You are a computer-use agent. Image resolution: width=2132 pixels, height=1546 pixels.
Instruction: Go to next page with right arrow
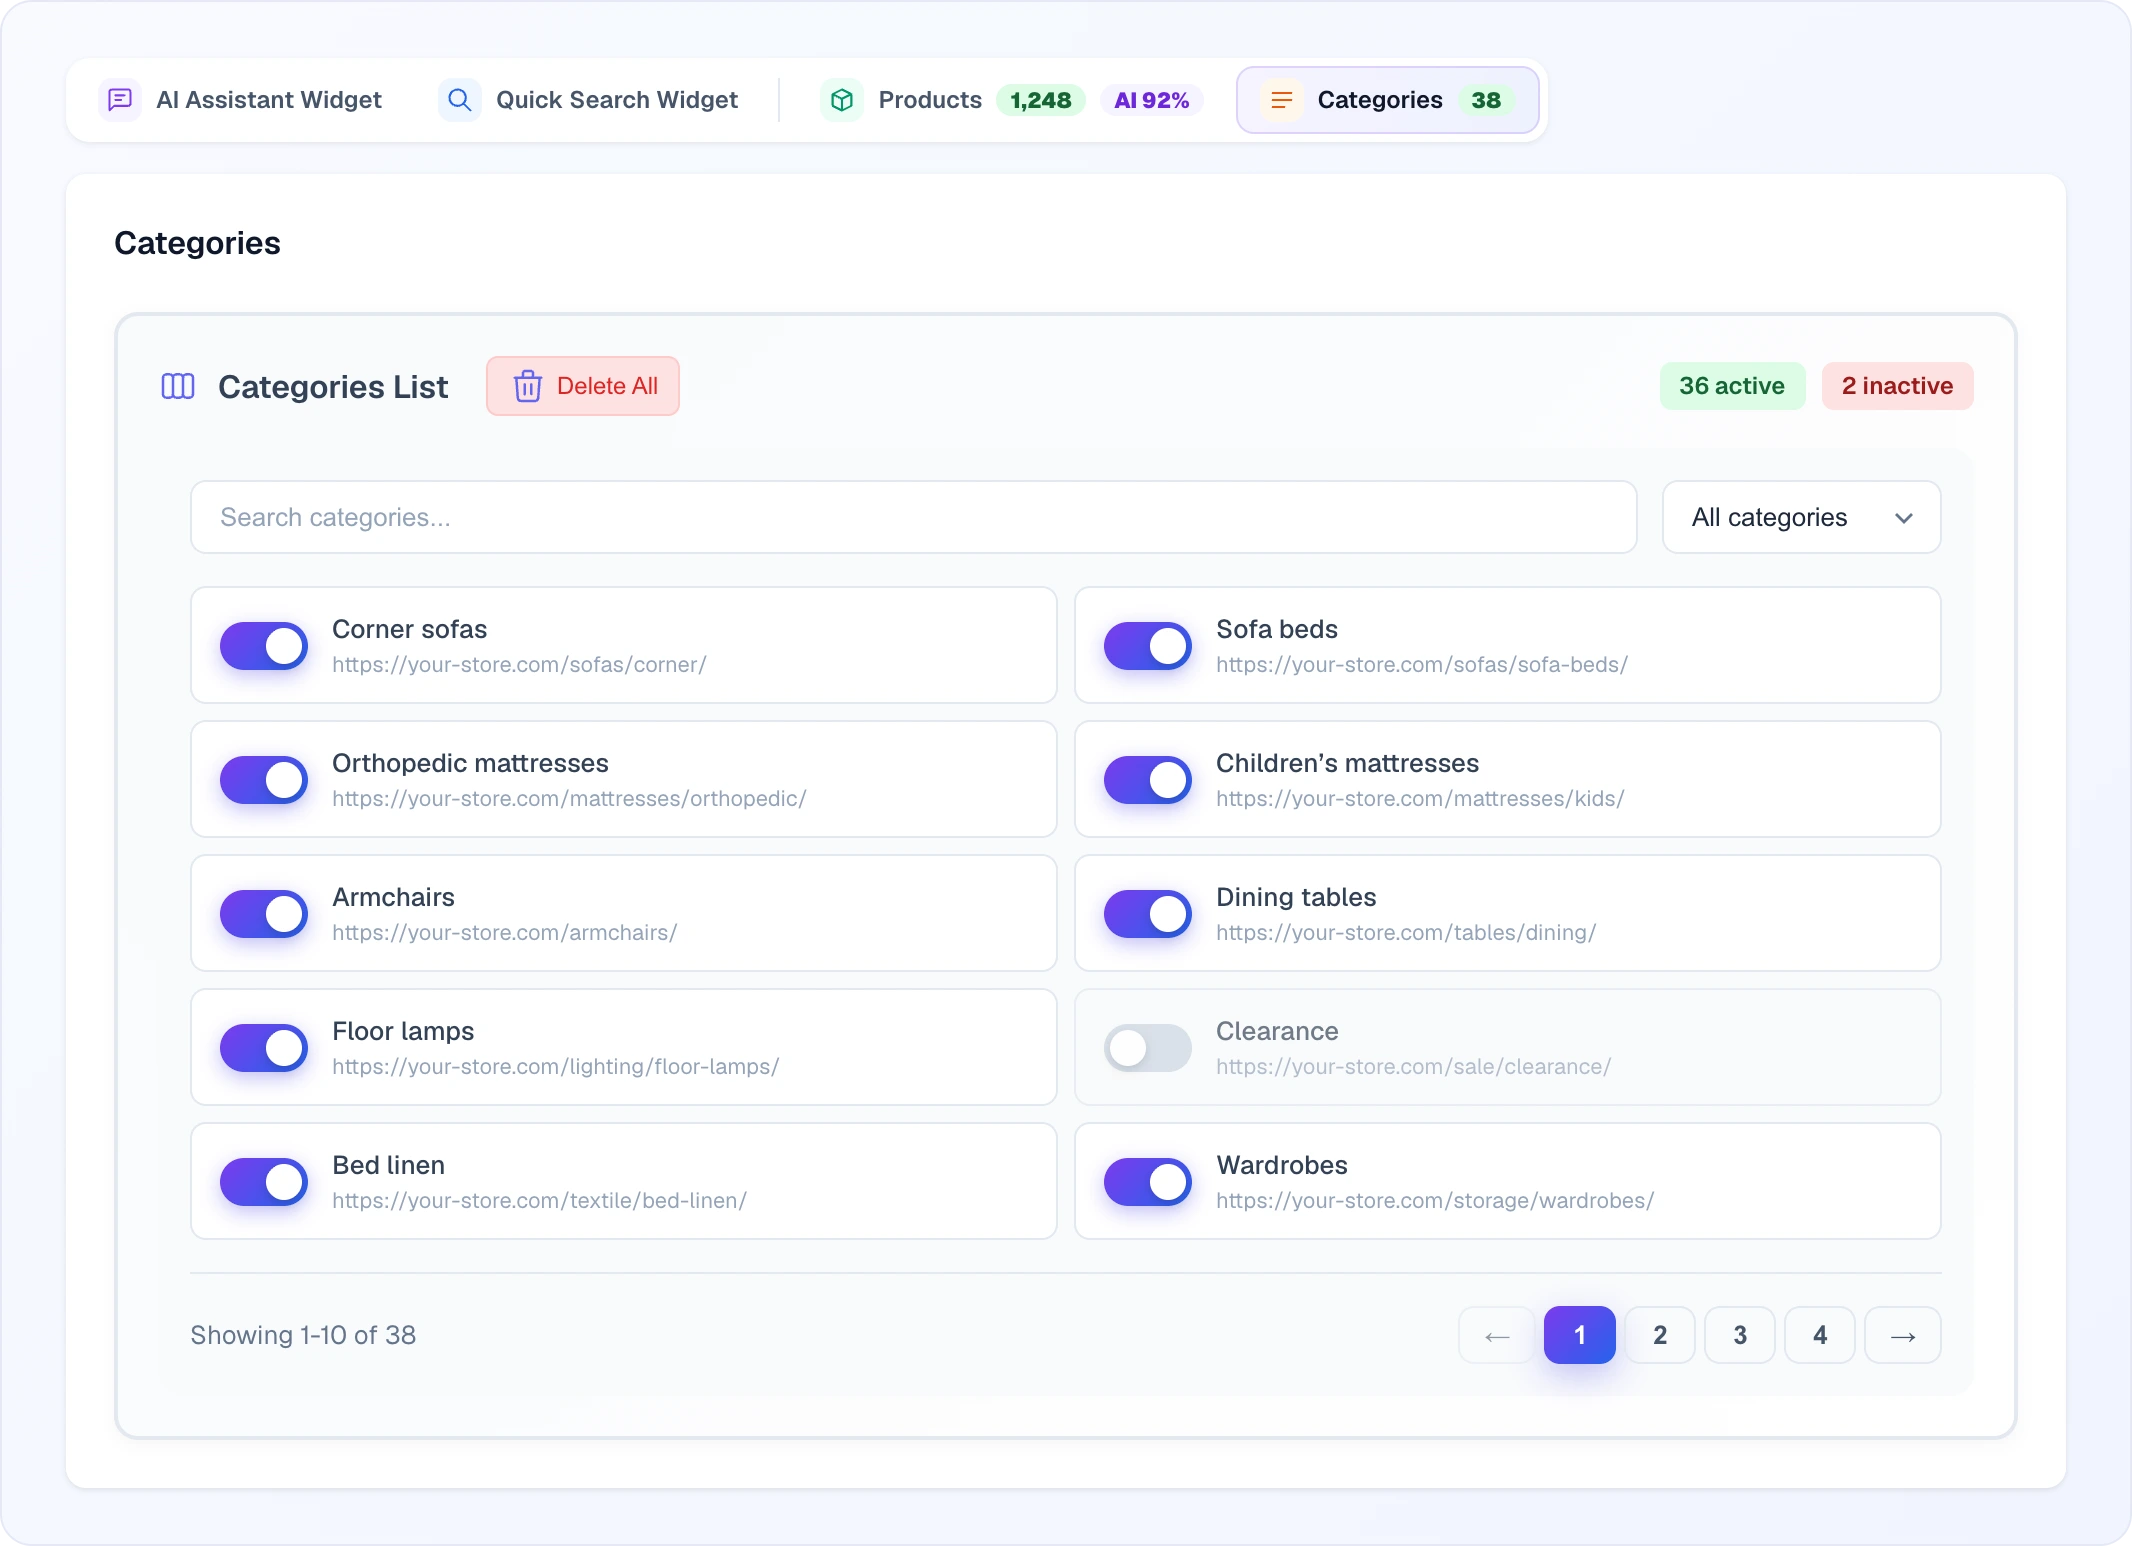point(1903,1335)
